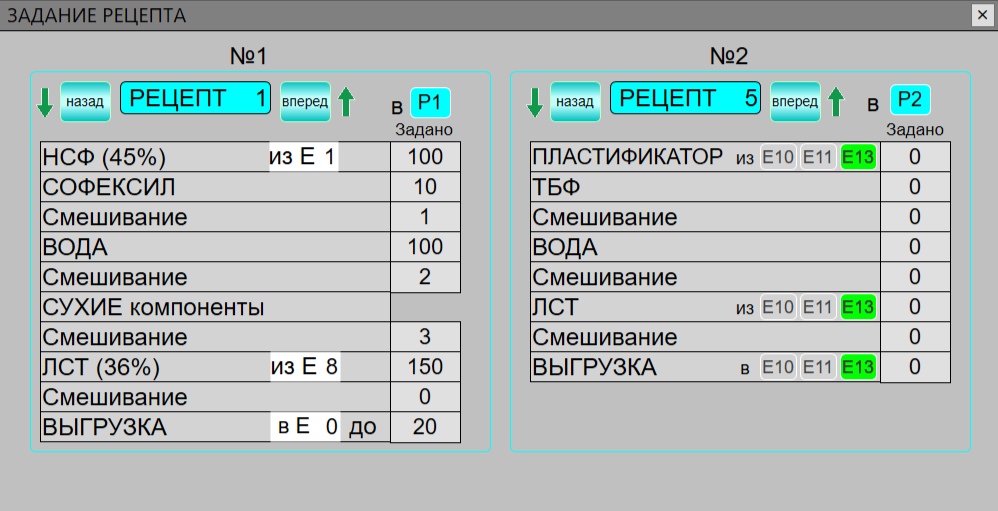This screenshot has width=998, height=511.
Task: Click the green up arrow in panel №1
Action: pyautogui.click(x=346, y=101)
